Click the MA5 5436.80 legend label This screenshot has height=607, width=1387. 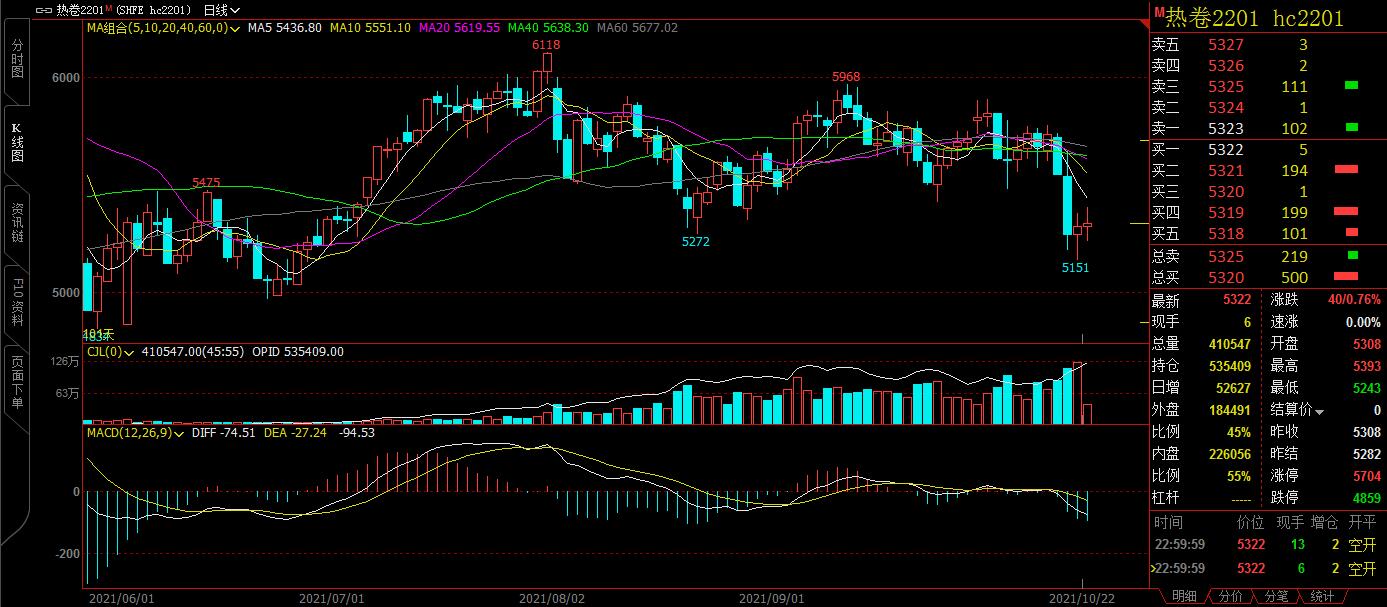click(285, 28)
